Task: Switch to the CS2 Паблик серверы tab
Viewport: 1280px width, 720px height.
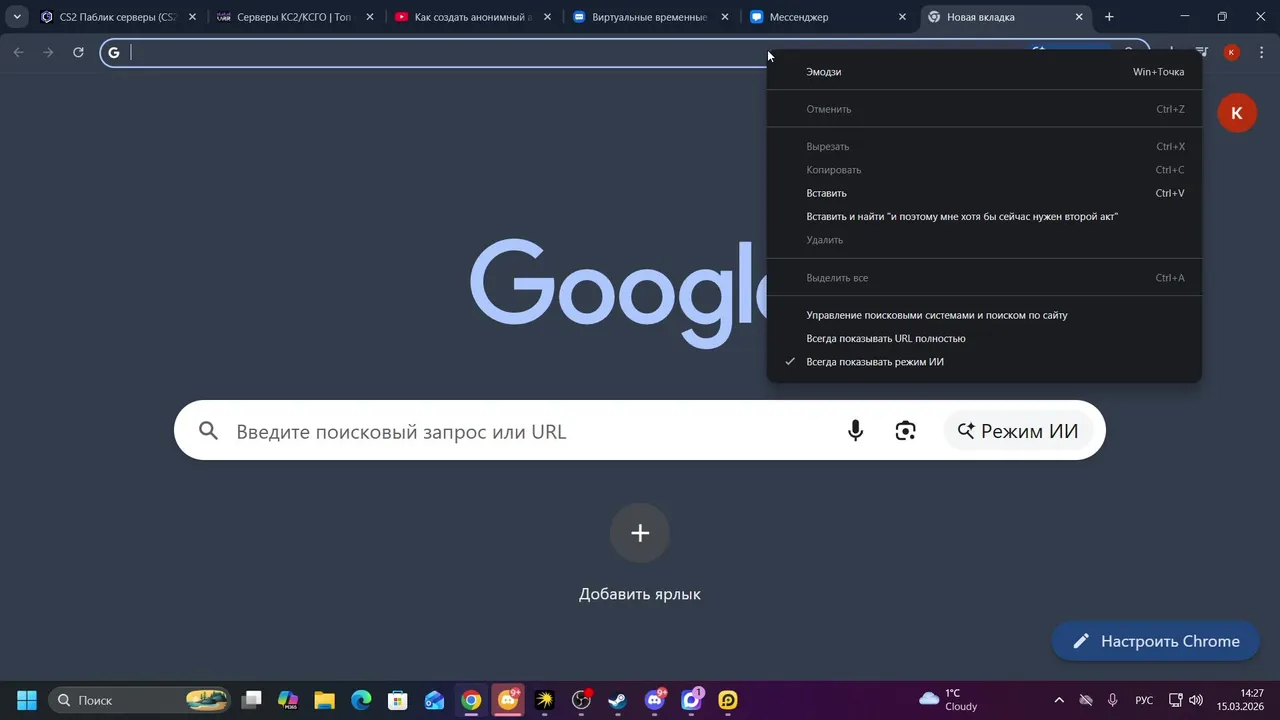Action: tap(118, 17)
